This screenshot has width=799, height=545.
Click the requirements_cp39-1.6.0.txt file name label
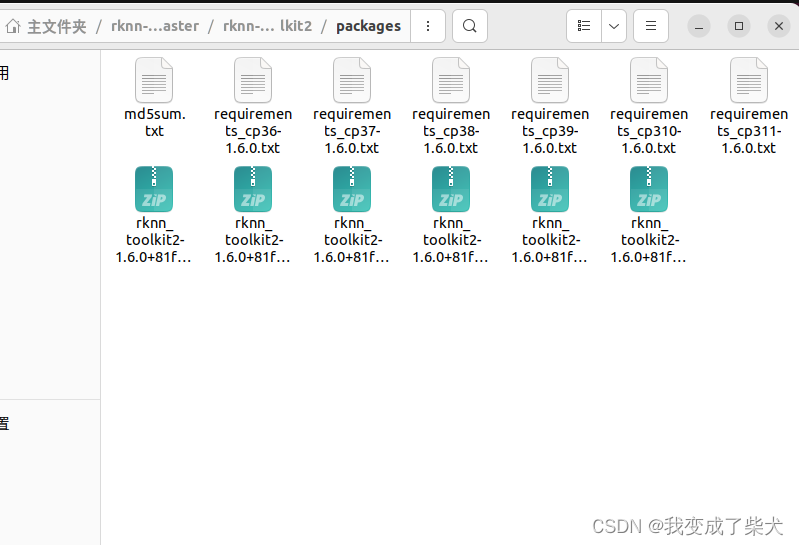550,131
